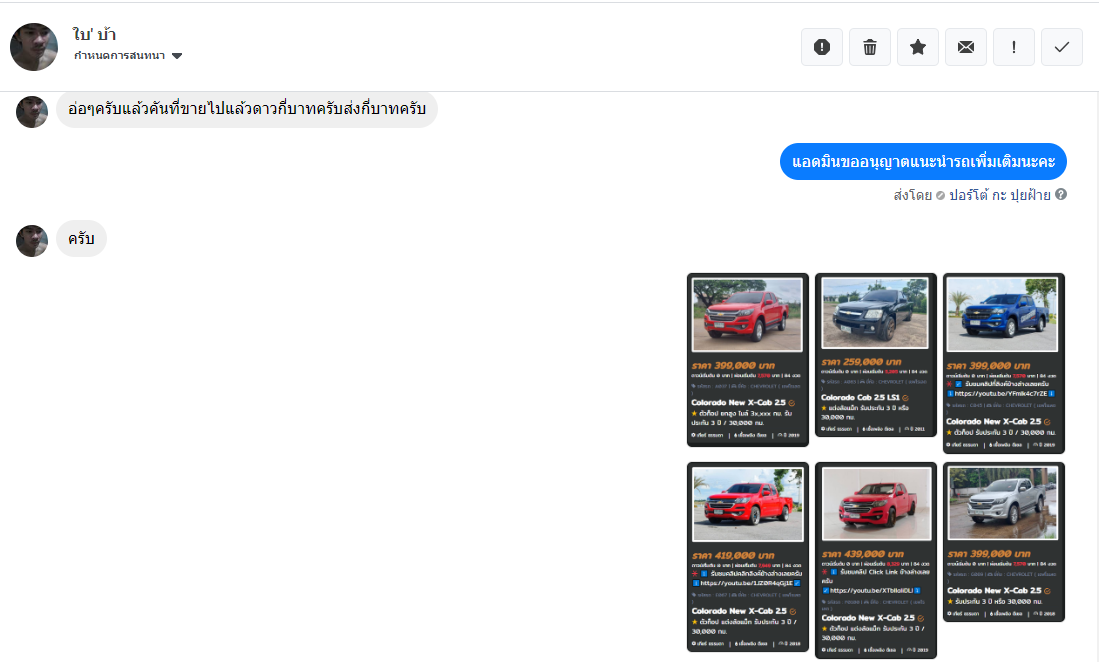Click the report spam exclamation circle icon
Screen dimensions: 1099x662
click(821, 47)
